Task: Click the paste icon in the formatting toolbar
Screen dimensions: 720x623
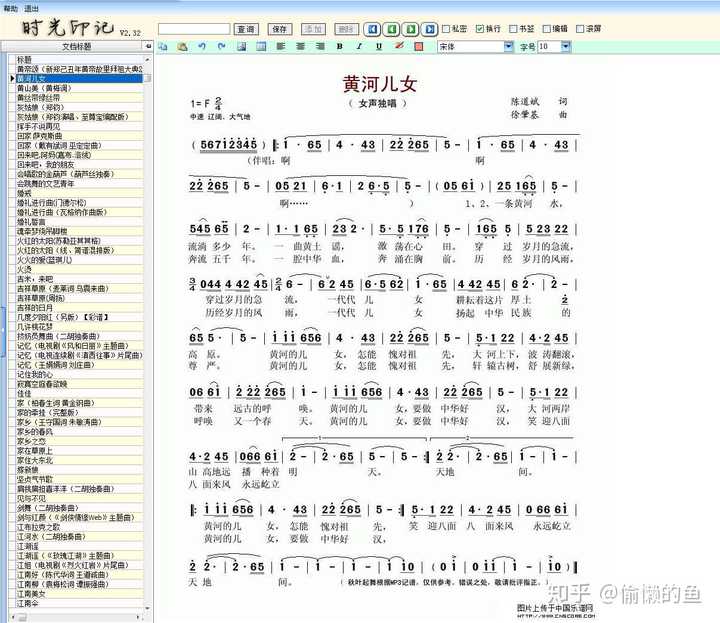Action: [x=182, y=46]
